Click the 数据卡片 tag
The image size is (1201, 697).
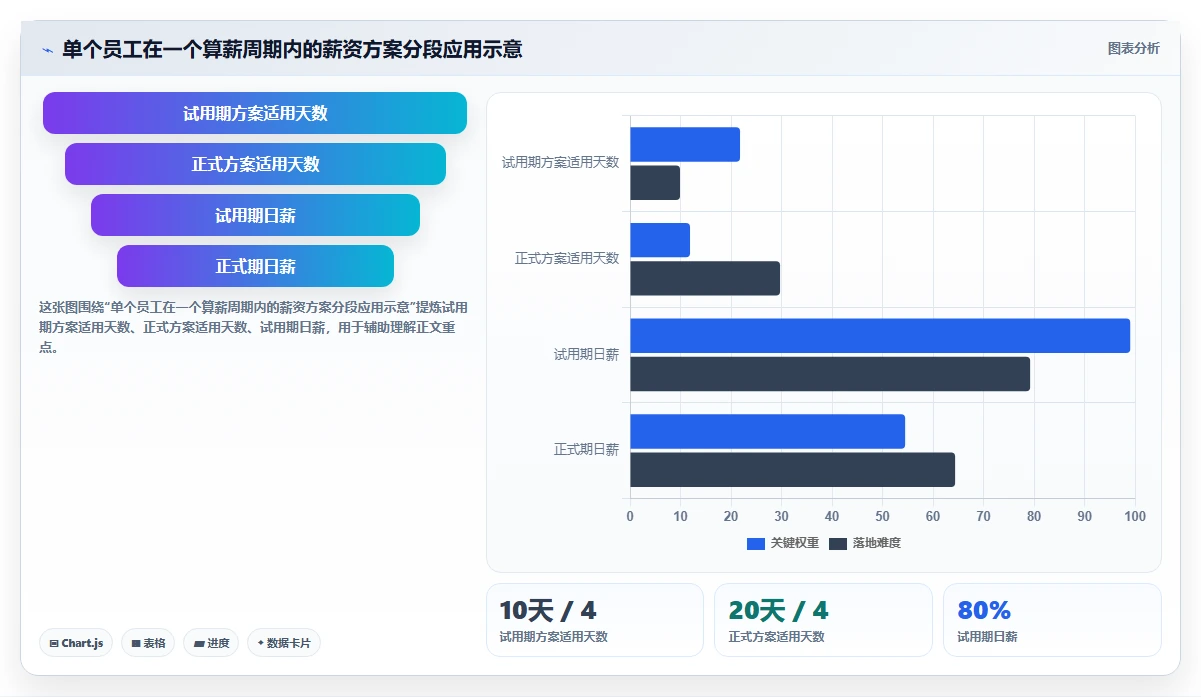pyautogui.click(x=284, y=643)
